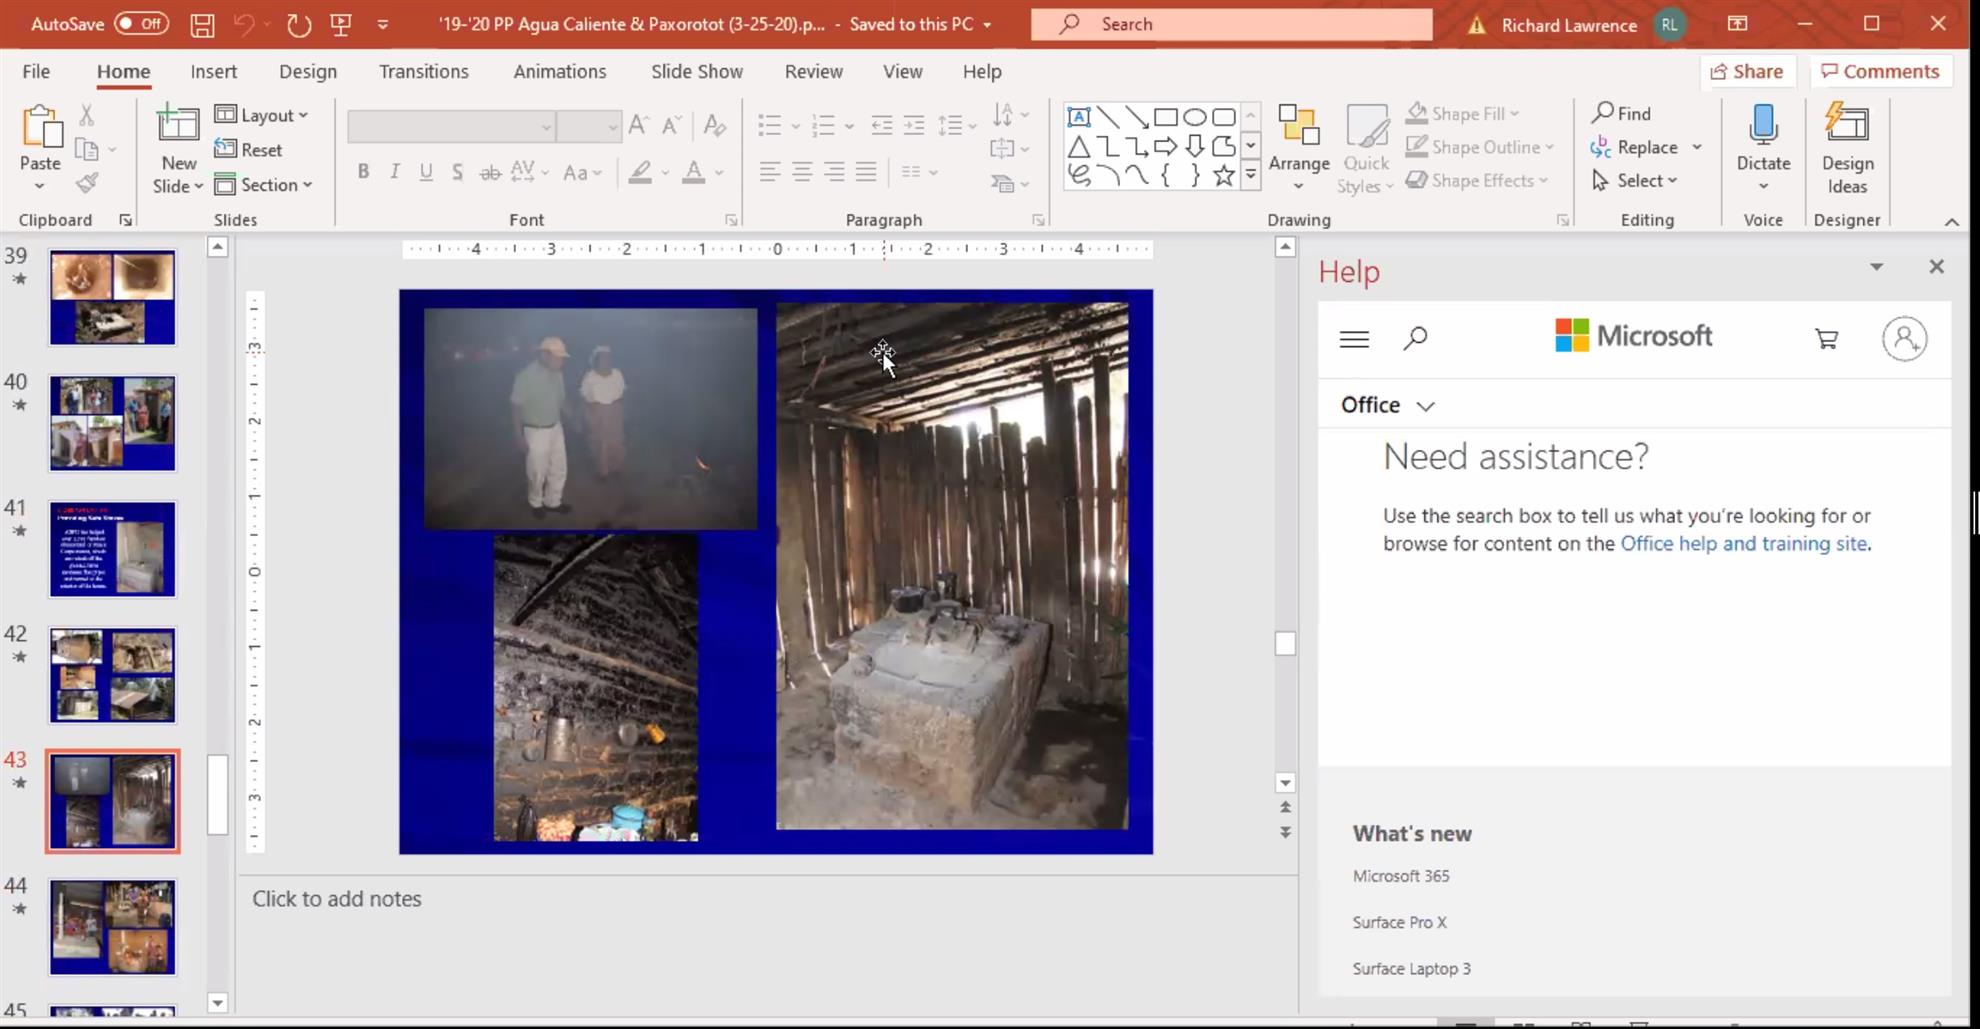
Task: Click the Paste clipboard icon
Action: (41, 128)
